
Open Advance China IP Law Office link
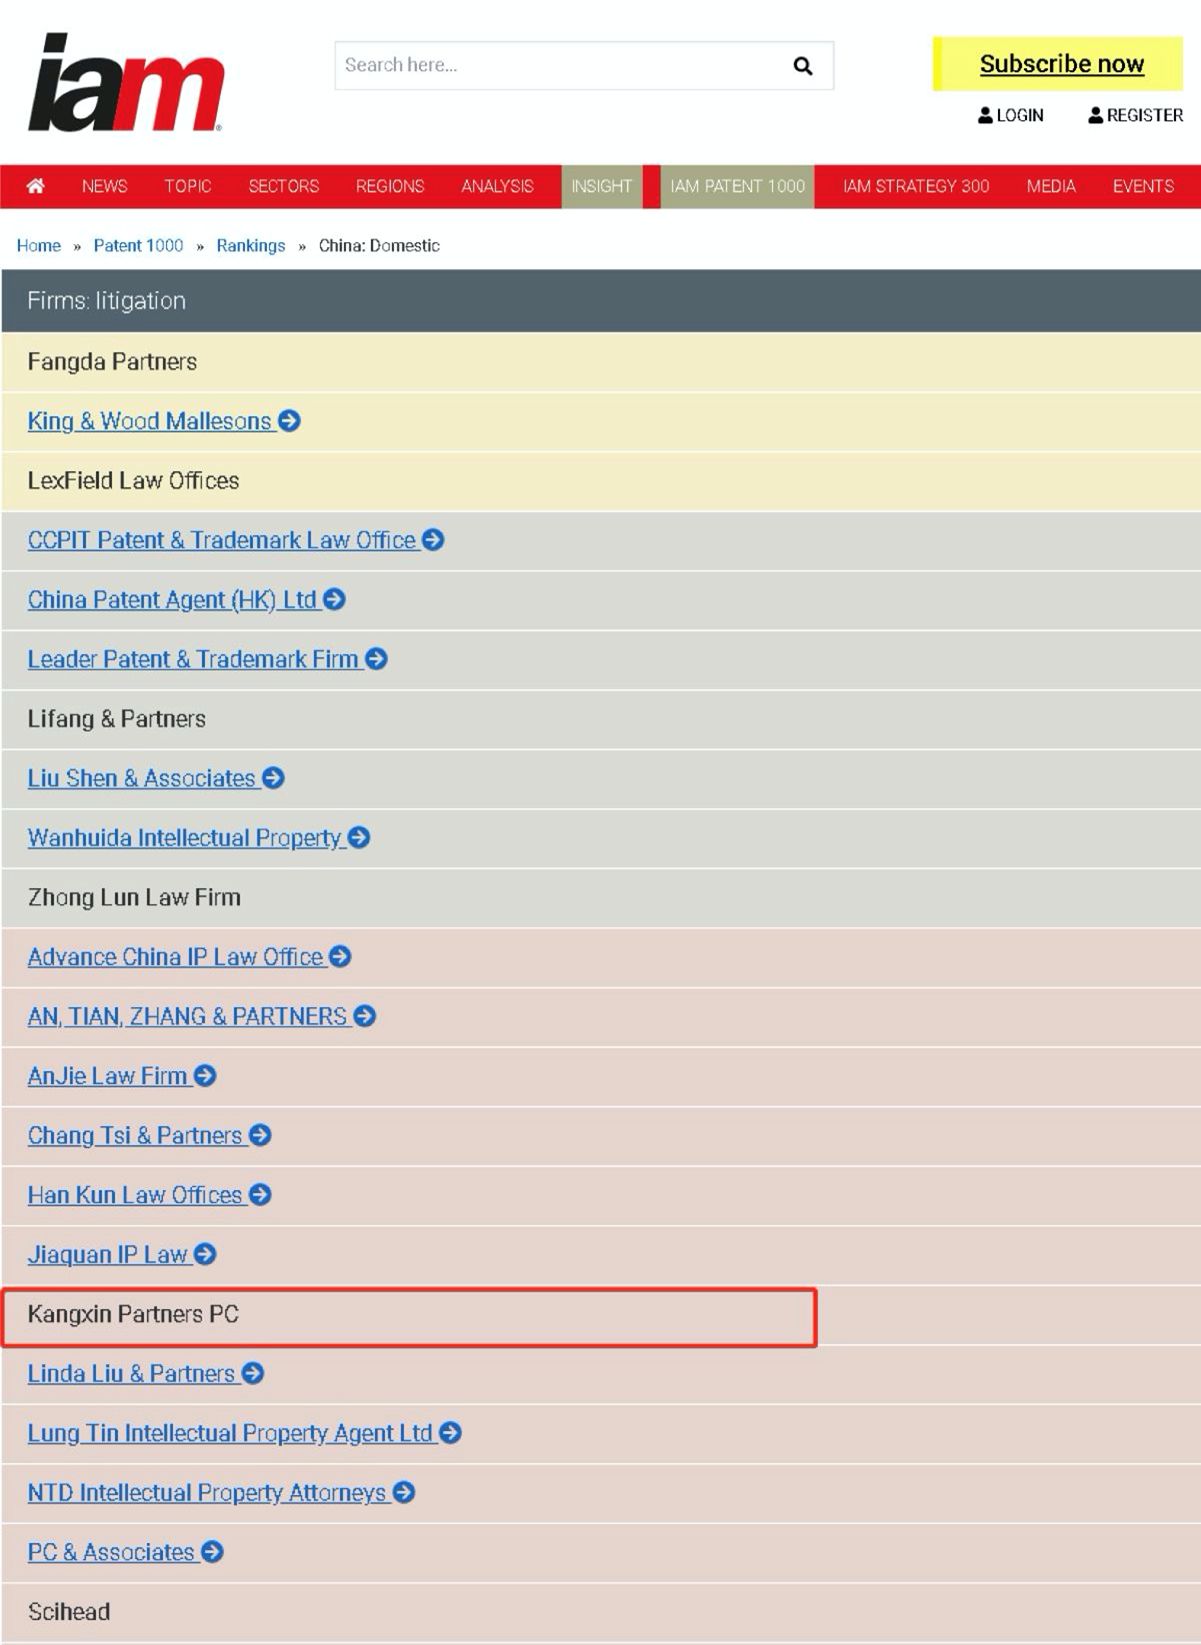pyautogui.click(x=176, y=956)
